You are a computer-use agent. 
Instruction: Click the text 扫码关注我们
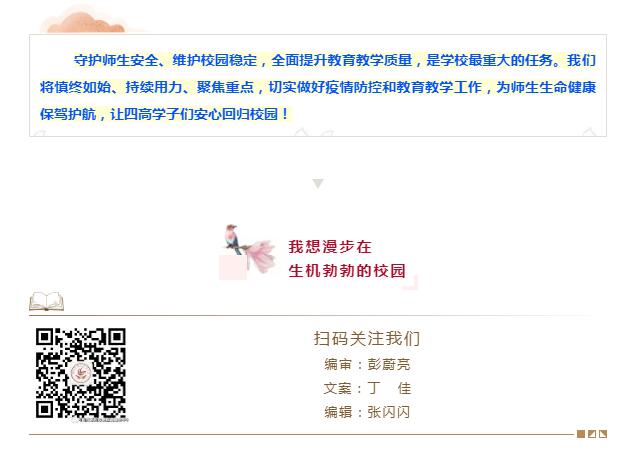tap(367, 339)
